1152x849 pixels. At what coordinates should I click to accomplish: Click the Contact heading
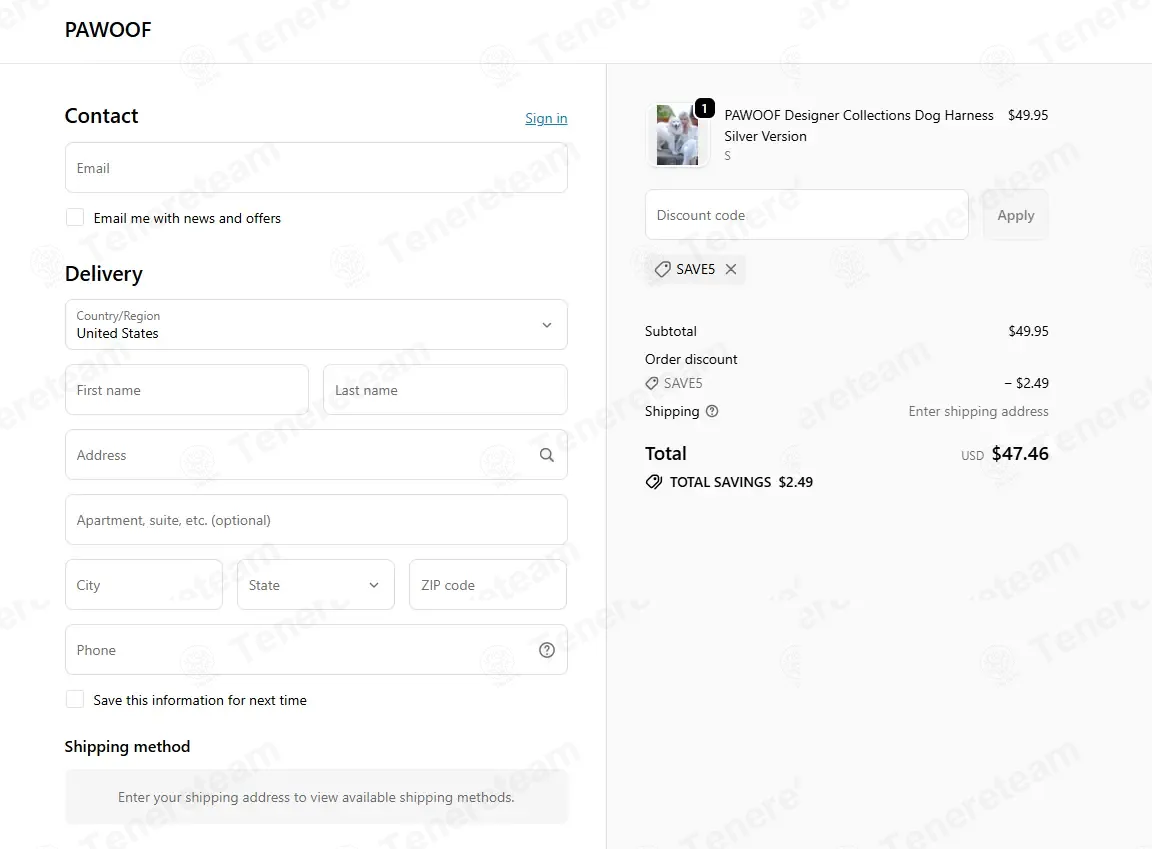[x=101, y=116]
